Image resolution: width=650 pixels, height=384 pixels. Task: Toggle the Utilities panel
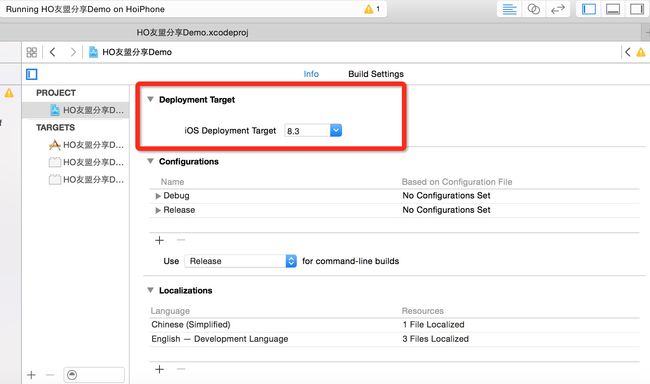pos(637,9)
